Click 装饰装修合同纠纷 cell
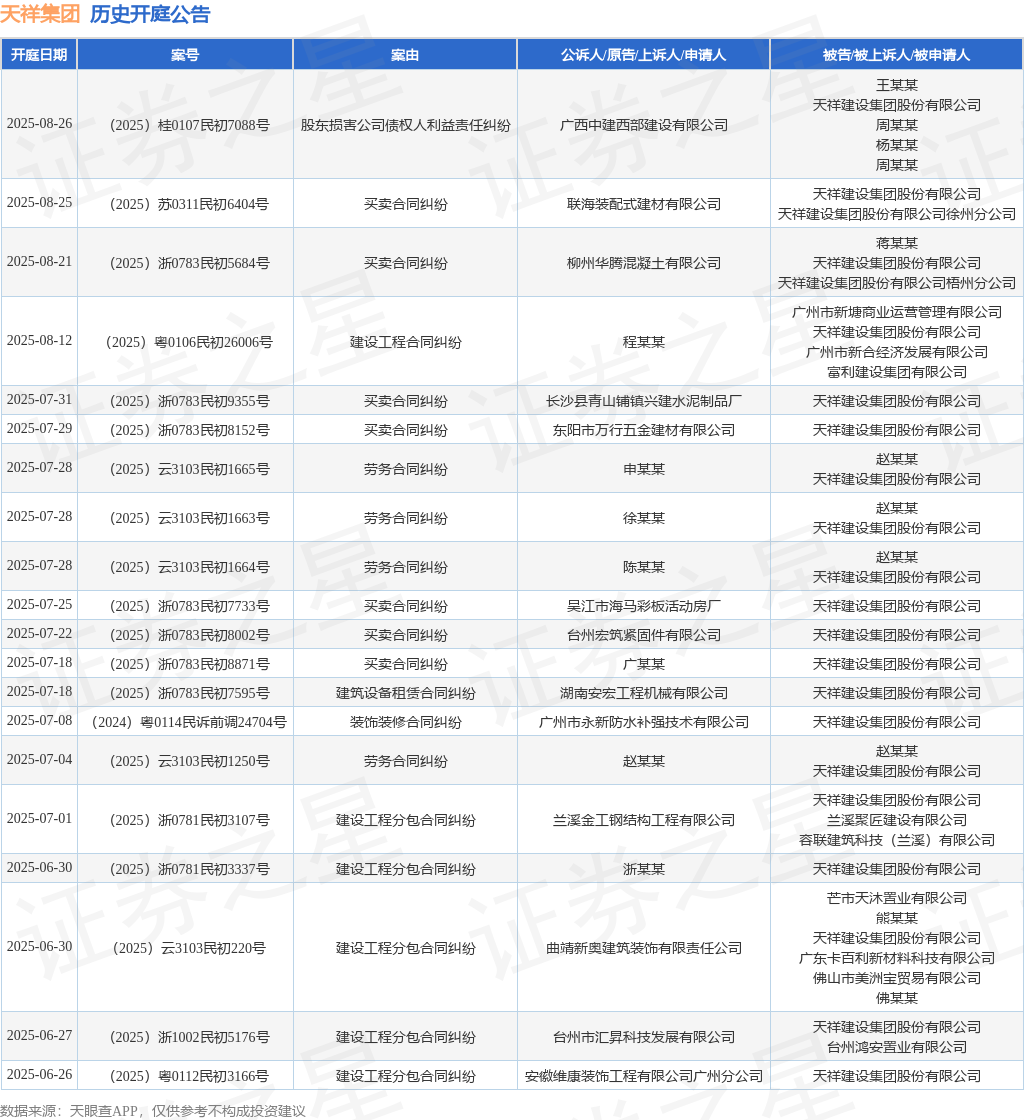Screen dimensions: 1024x1120 pyautogui.click(x=405, y=723)
